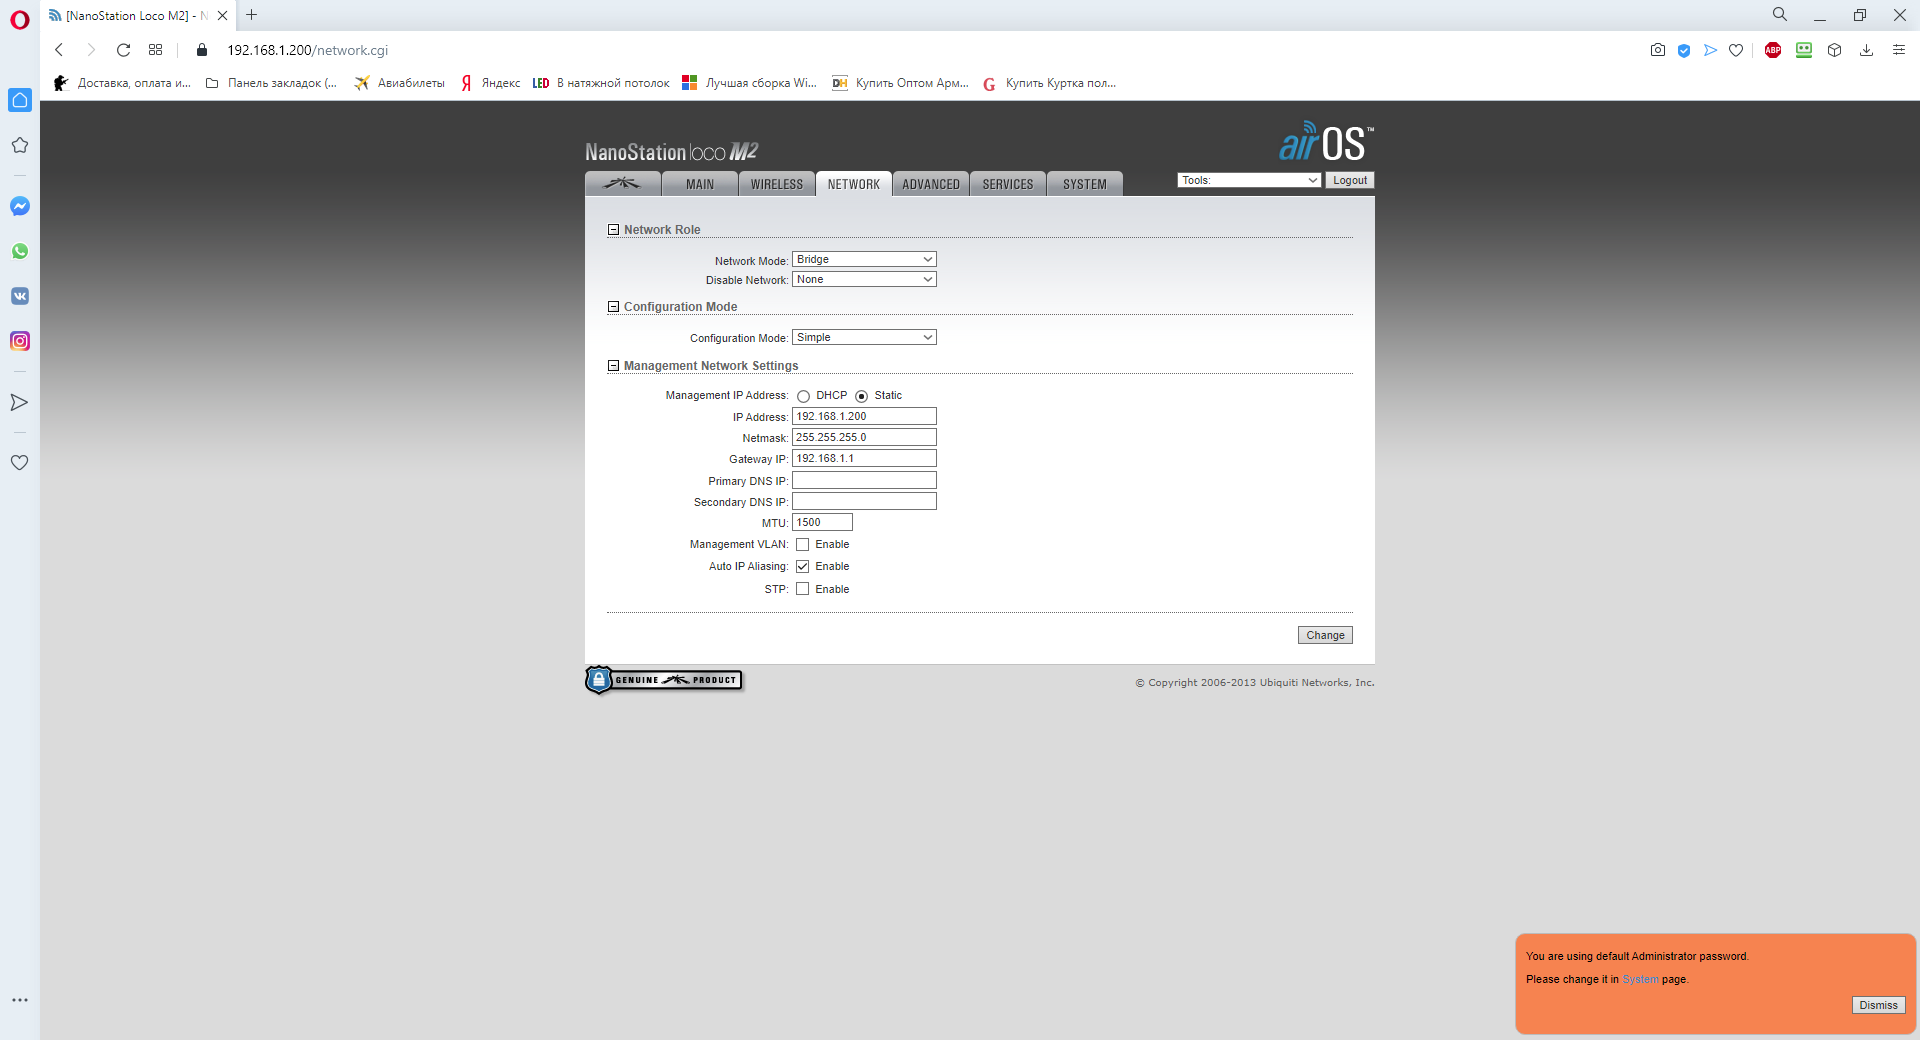1920x1040 pixels.
Task: Open the green extension icon
Action: [1804, 50]
